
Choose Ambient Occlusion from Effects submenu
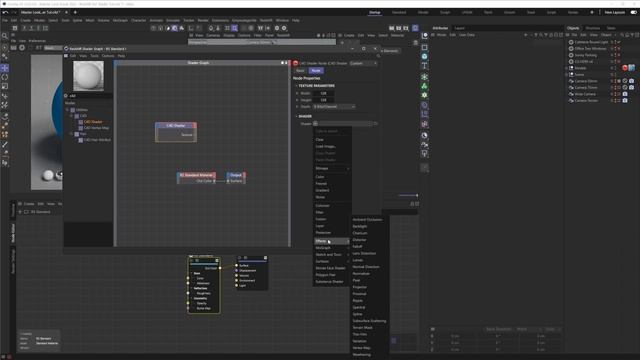click(x=367, y=220)
